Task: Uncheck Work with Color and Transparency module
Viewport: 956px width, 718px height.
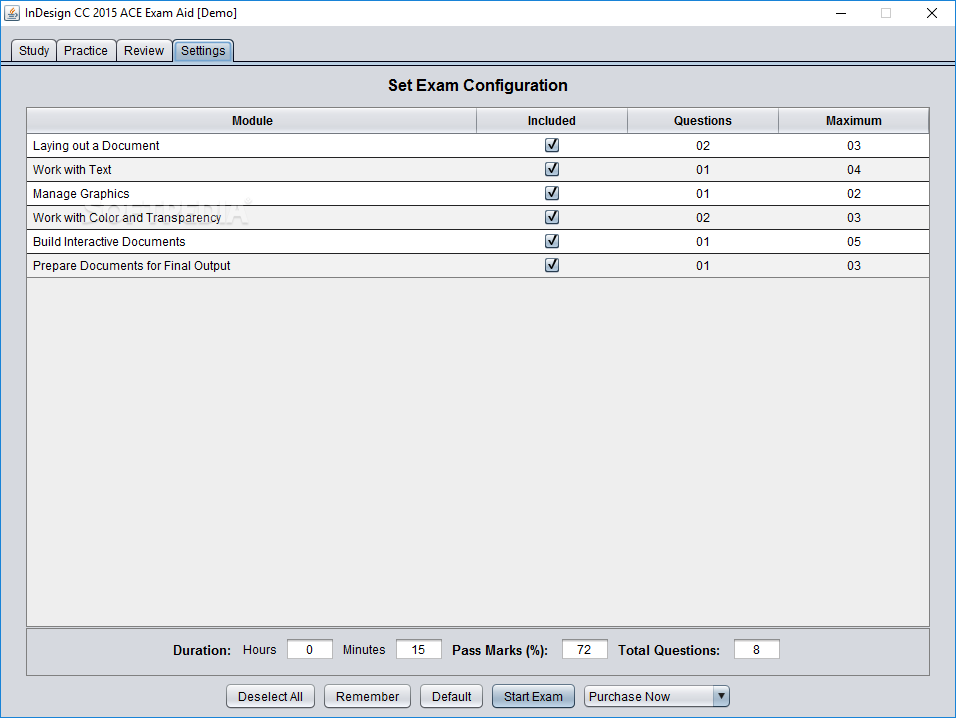Action: click(552, 217)
